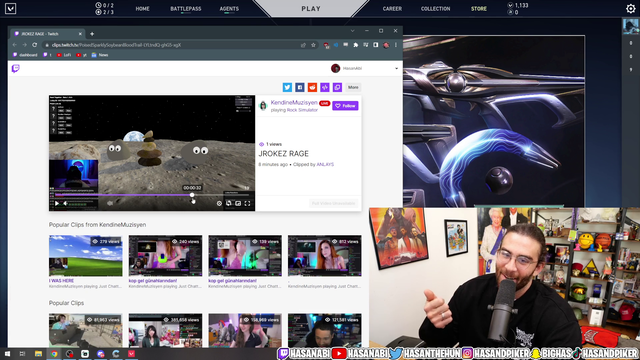Image resolution: width=640 pixels, height=360 pixels.
Task: Open the Rock Simulator game link
Action: pos(302,110)
